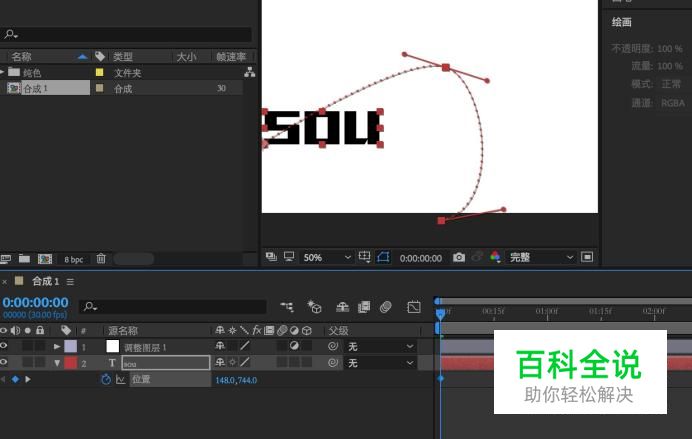Click the parent pick whip for 调整图层 1
The image size is (692, 439).
pyautogui.click(x=333, y=346)
